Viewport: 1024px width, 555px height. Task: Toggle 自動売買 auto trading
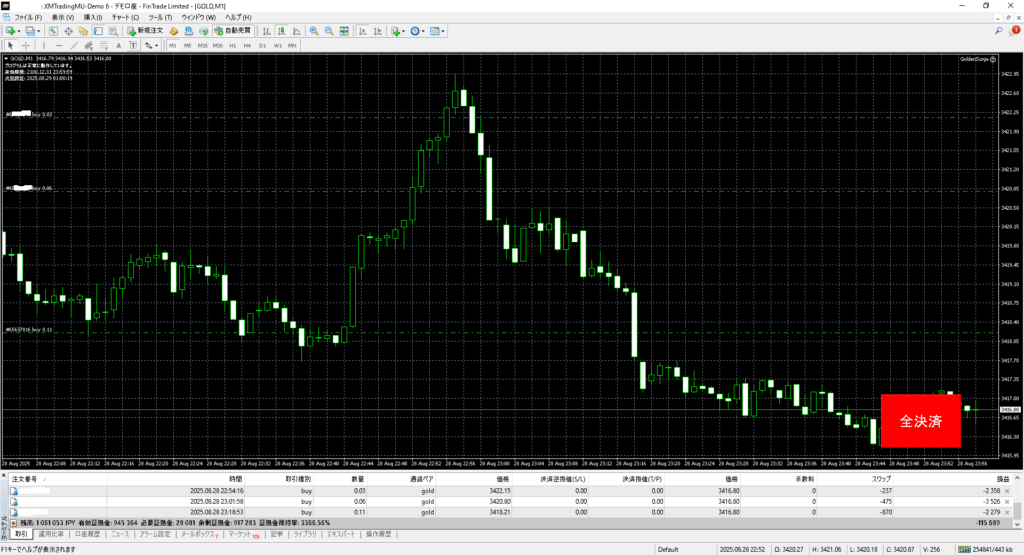pyautogui.click(x=231, y=31)
